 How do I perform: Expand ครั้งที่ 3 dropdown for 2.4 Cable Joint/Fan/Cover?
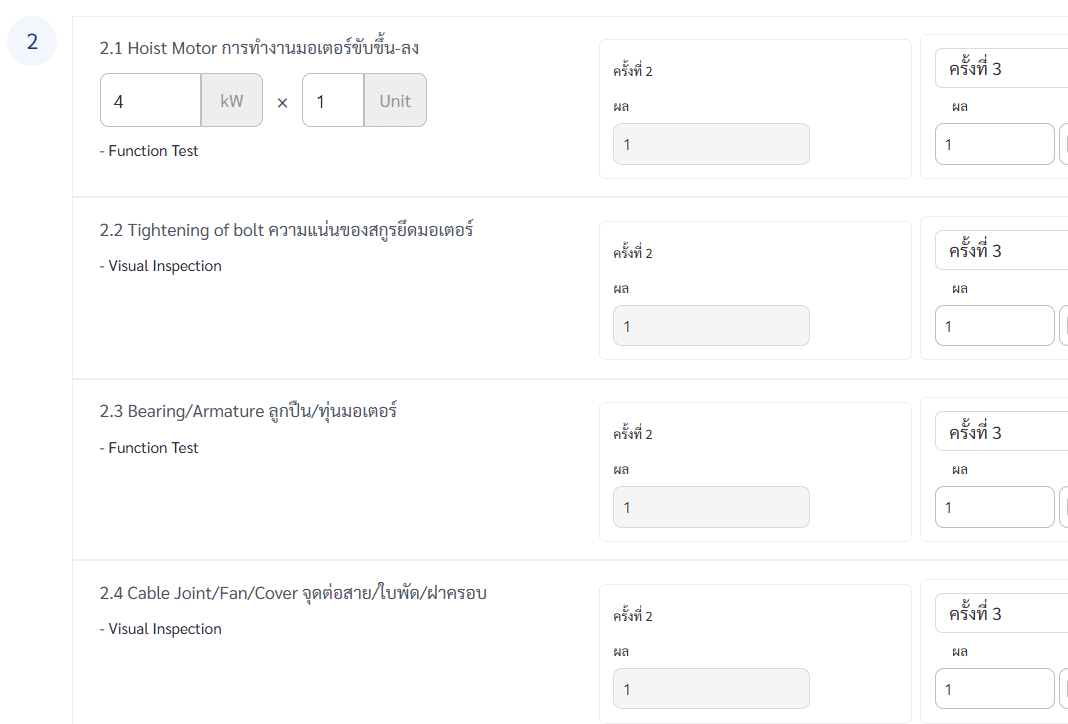point(1001,614)
